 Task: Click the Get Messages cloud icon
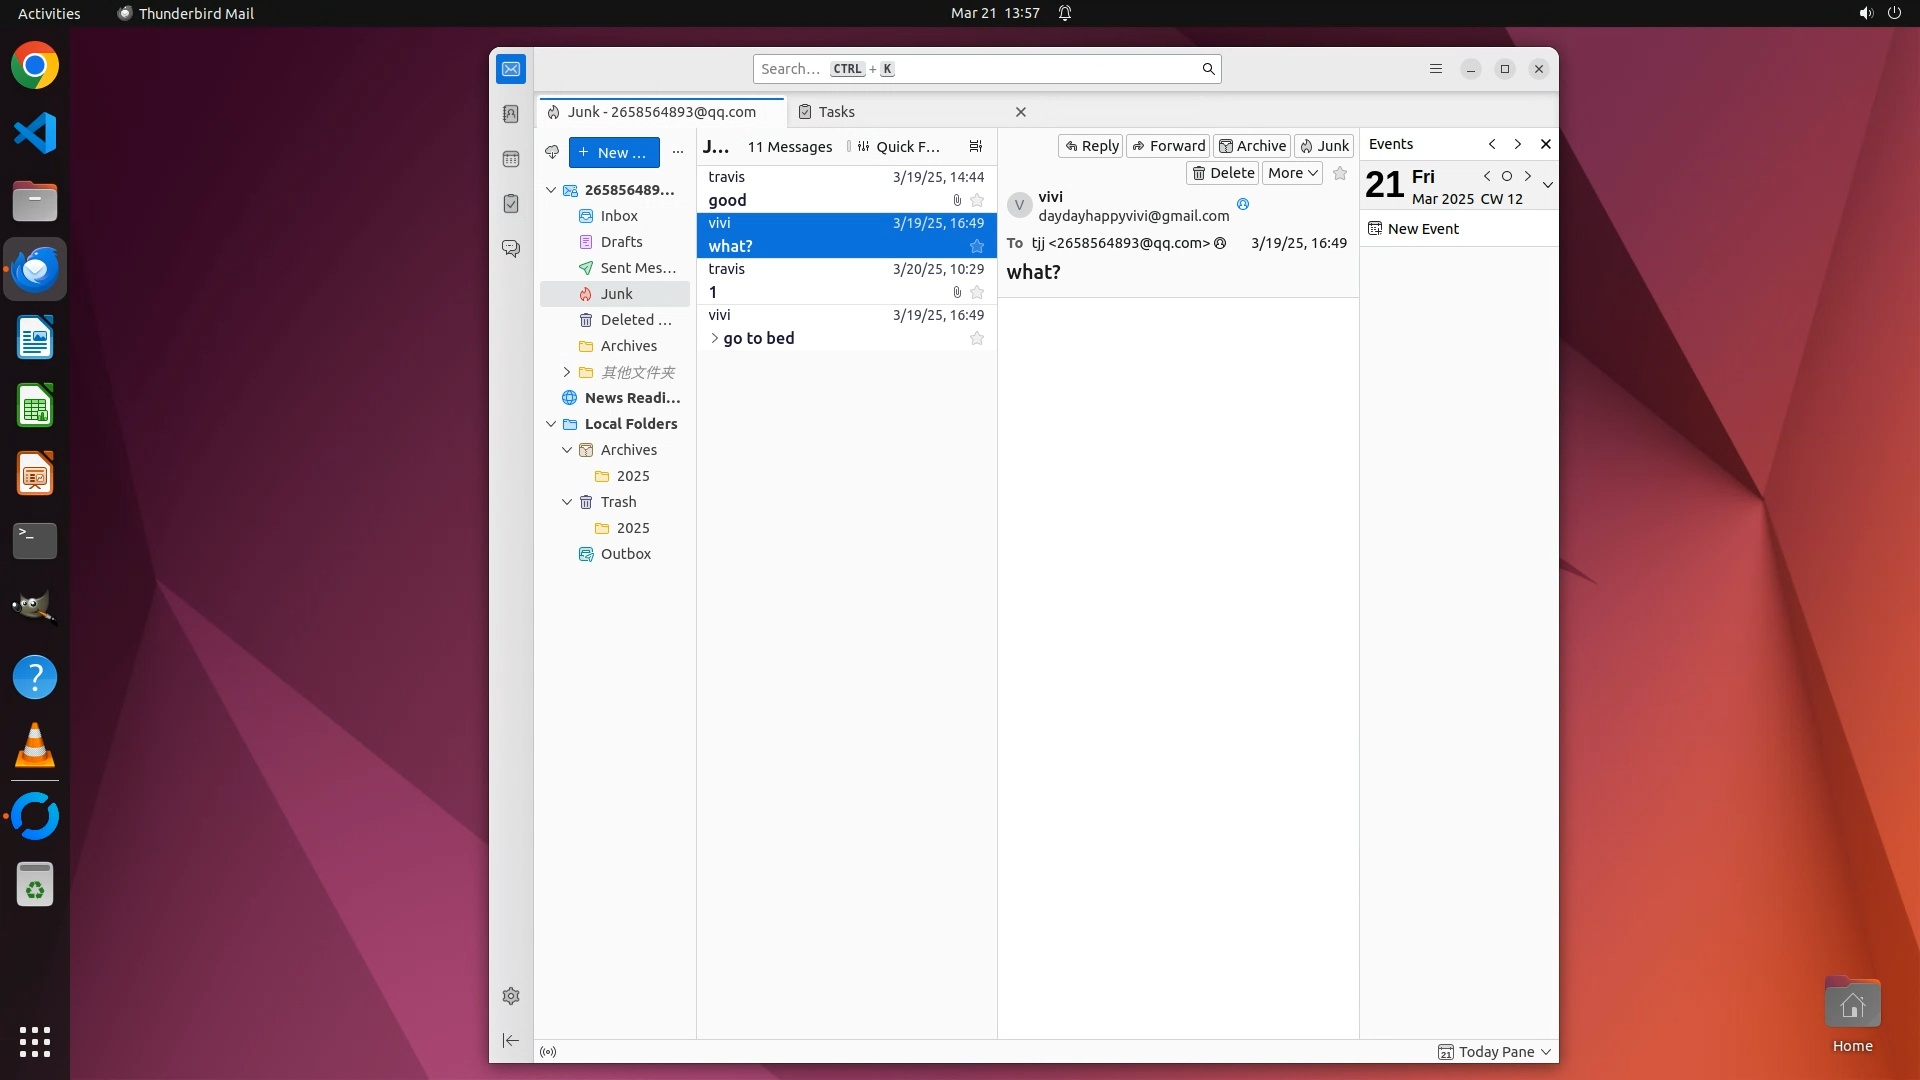552,152
